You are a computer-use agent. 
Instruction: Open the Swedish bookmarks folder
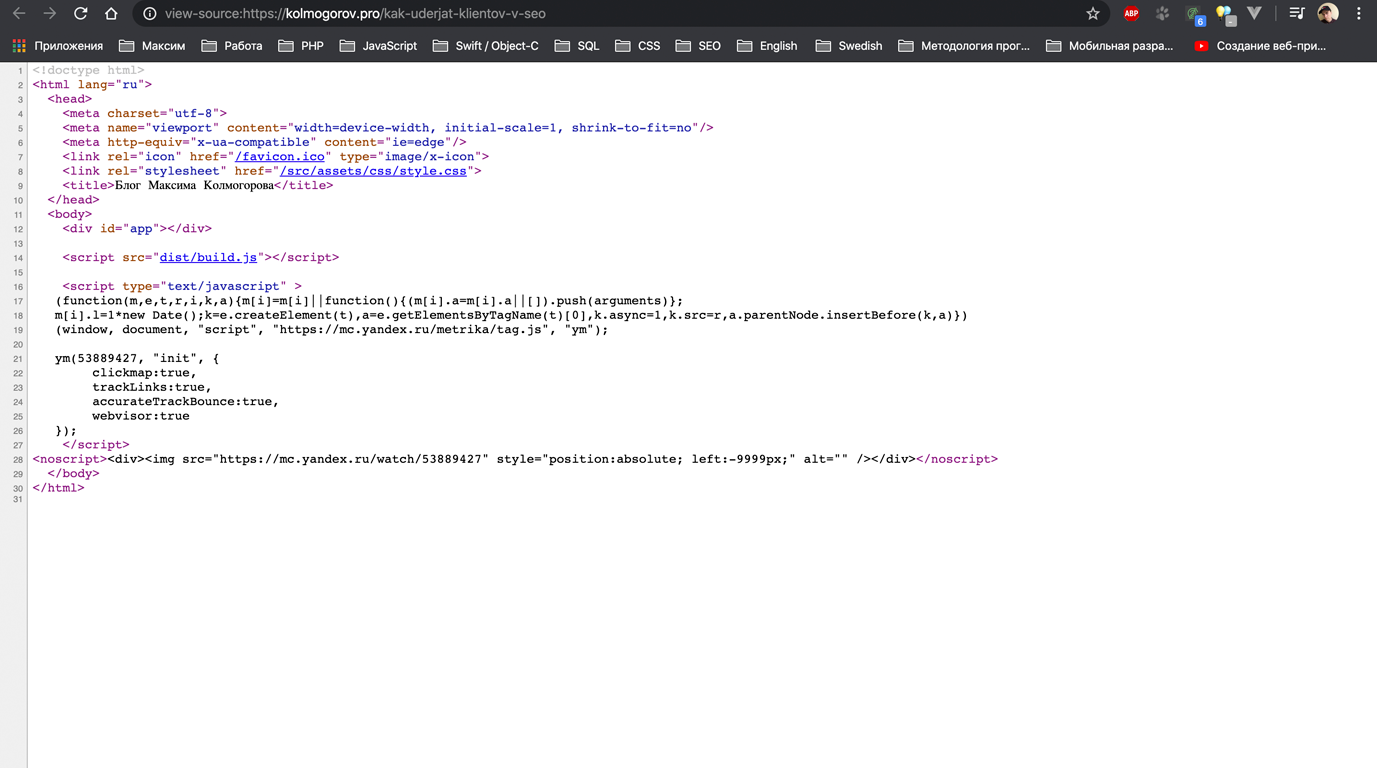tap(849, 46)
